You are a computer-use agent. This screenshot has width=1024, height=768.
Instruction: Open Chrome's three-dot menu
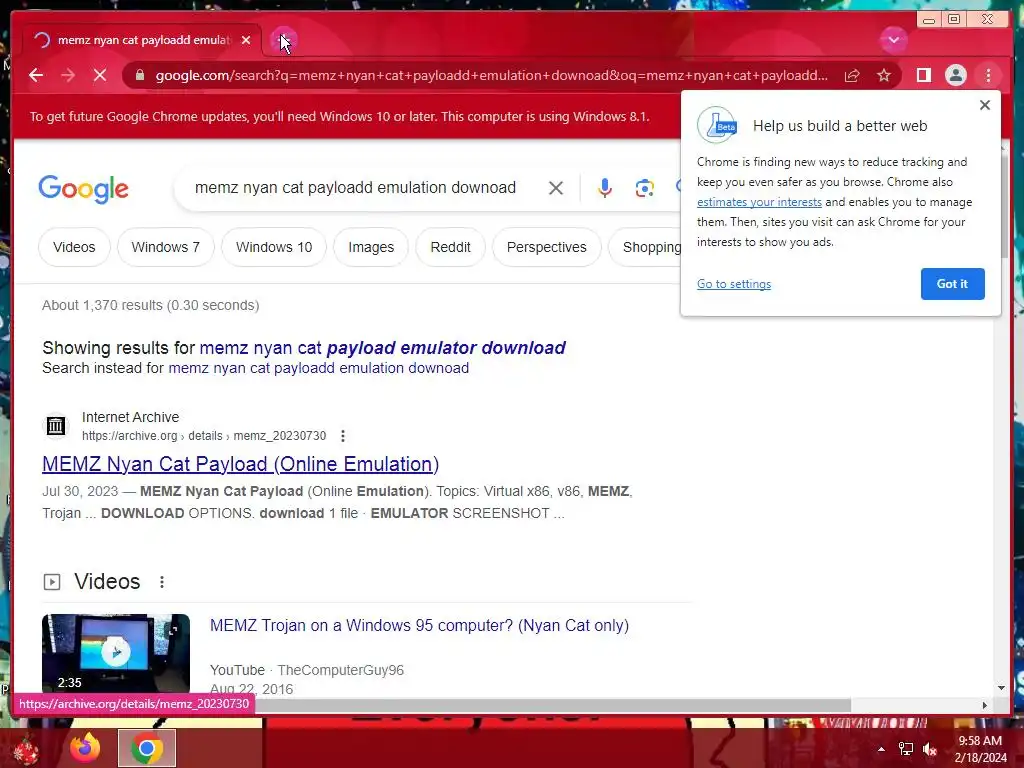(x=988, y=75)
